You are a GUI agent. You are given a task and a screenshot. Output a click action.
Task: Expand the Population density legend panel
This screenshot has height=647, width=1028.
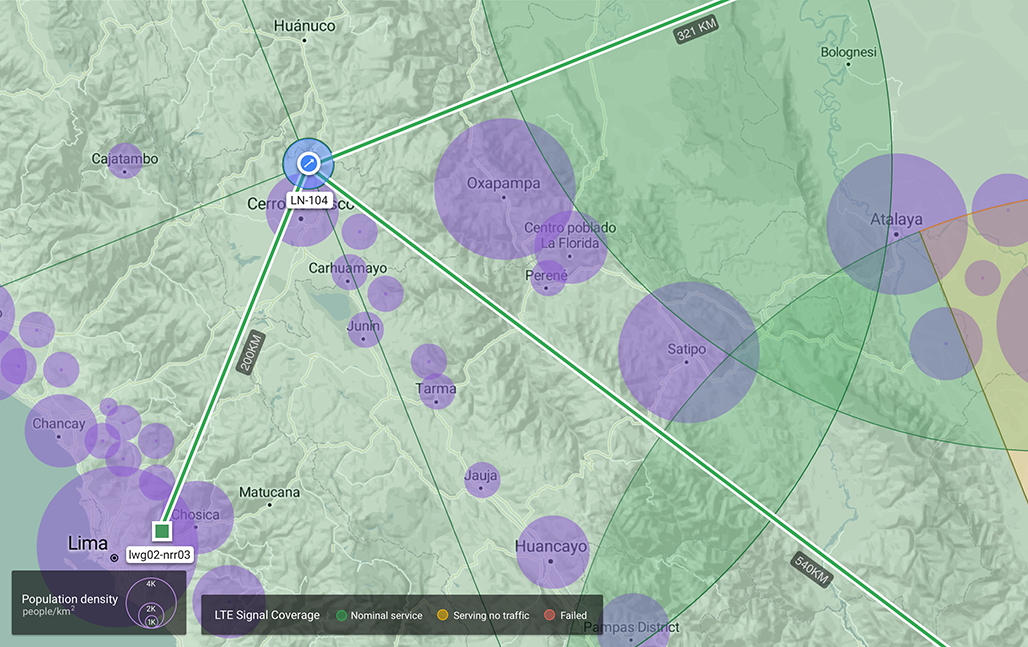coord(97,602)
